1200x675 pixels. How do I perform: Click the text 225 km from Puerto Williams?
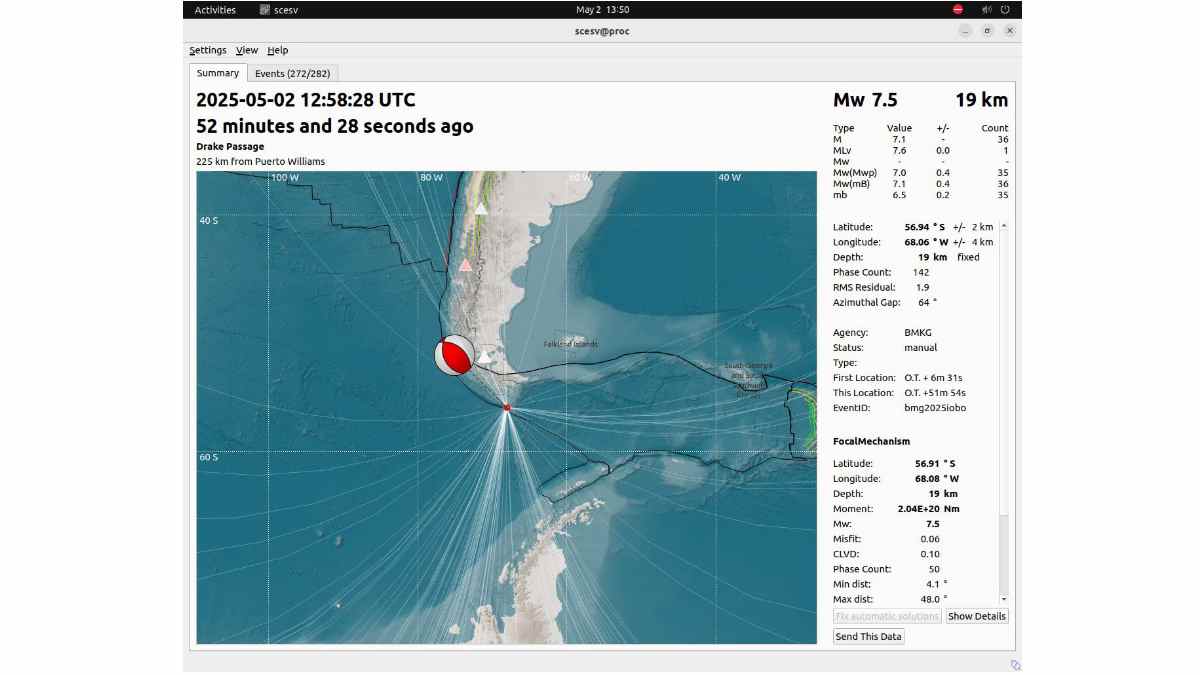click(260, 161)
